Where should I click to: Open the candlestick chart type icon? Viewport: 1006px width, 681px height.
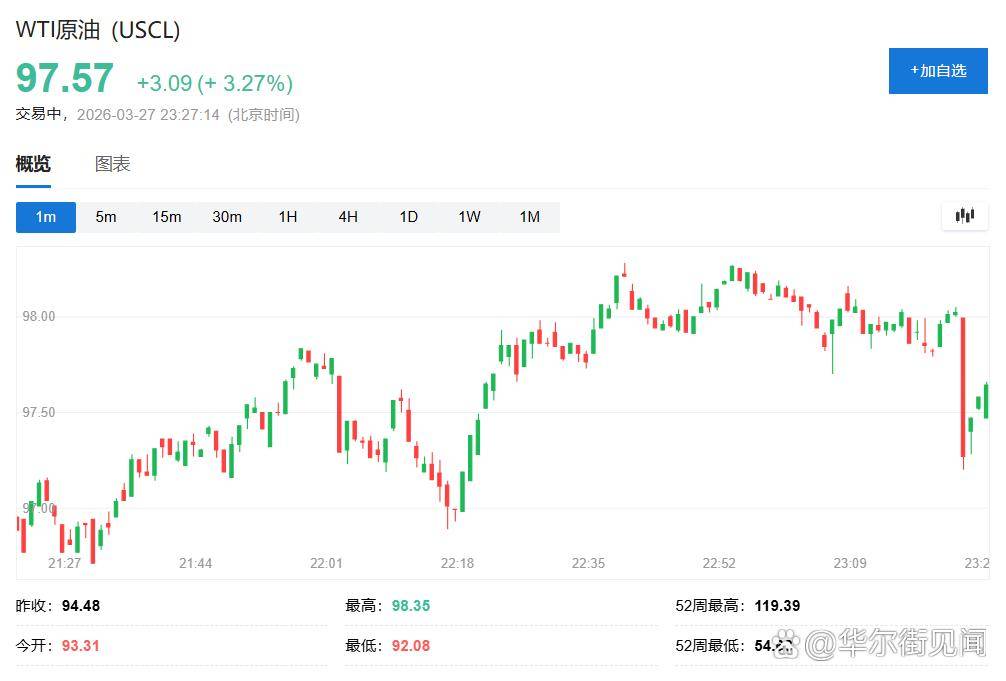coord(964,216)
